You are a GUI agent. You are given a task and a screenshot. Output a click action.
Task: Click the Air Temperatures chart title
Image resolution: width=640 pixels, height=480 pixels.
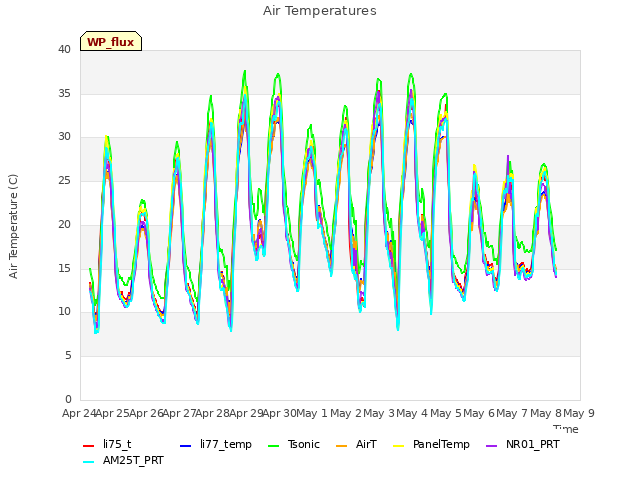point(320,11)
